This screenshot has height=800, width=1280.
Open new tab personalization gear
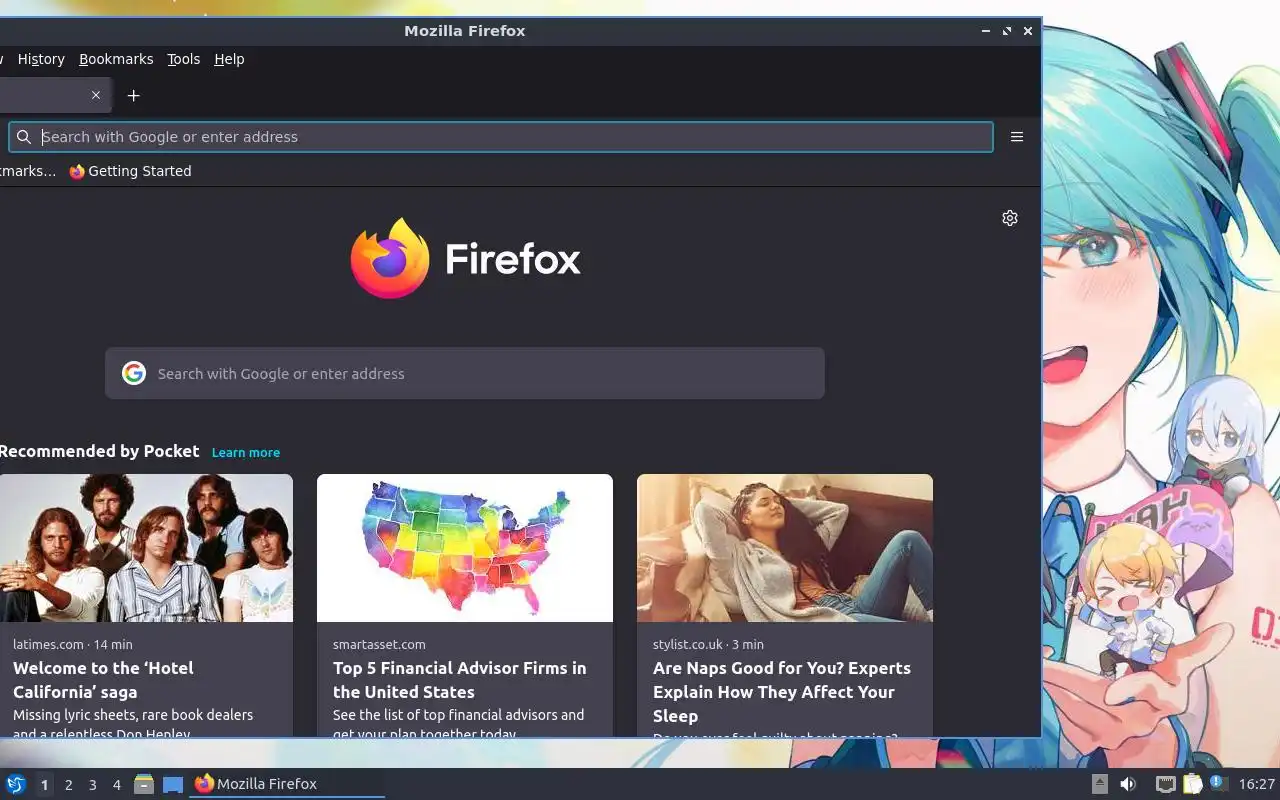(1010, 218)
